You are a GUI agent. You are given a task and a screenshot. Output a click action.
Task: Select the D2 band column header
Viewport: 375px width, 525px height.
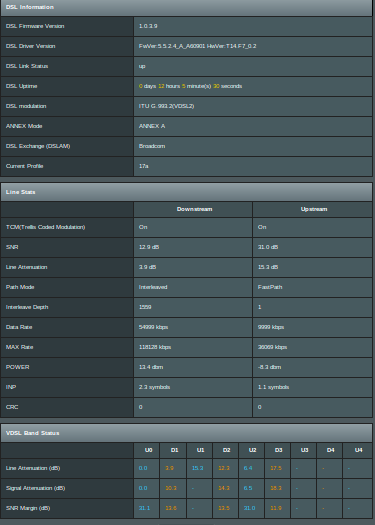pyautogui.click(x=226, y=450)
